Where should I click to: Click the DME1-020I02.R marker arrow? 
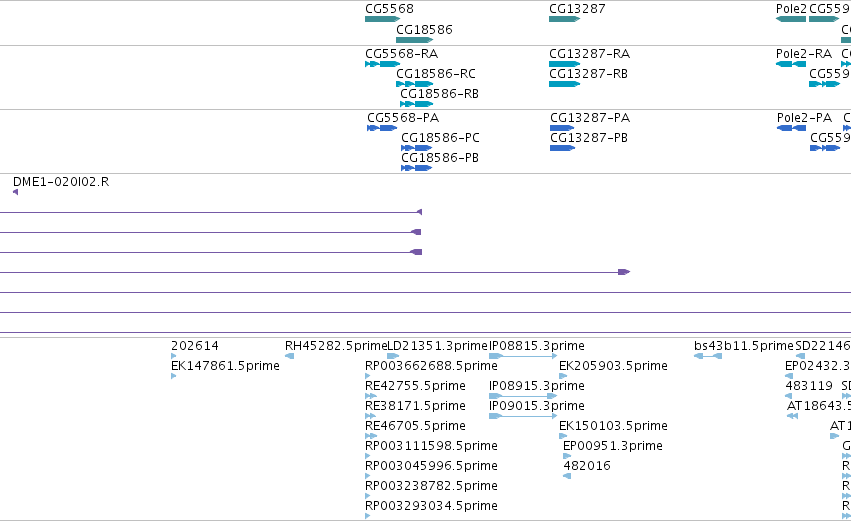tap(15, 192)
